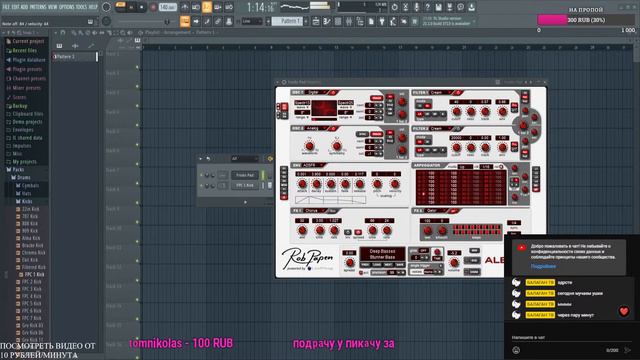Screen dimensions: 640x360
Task: Mute the FPC 1 Kick channel LED
Action: coord(201,186)
